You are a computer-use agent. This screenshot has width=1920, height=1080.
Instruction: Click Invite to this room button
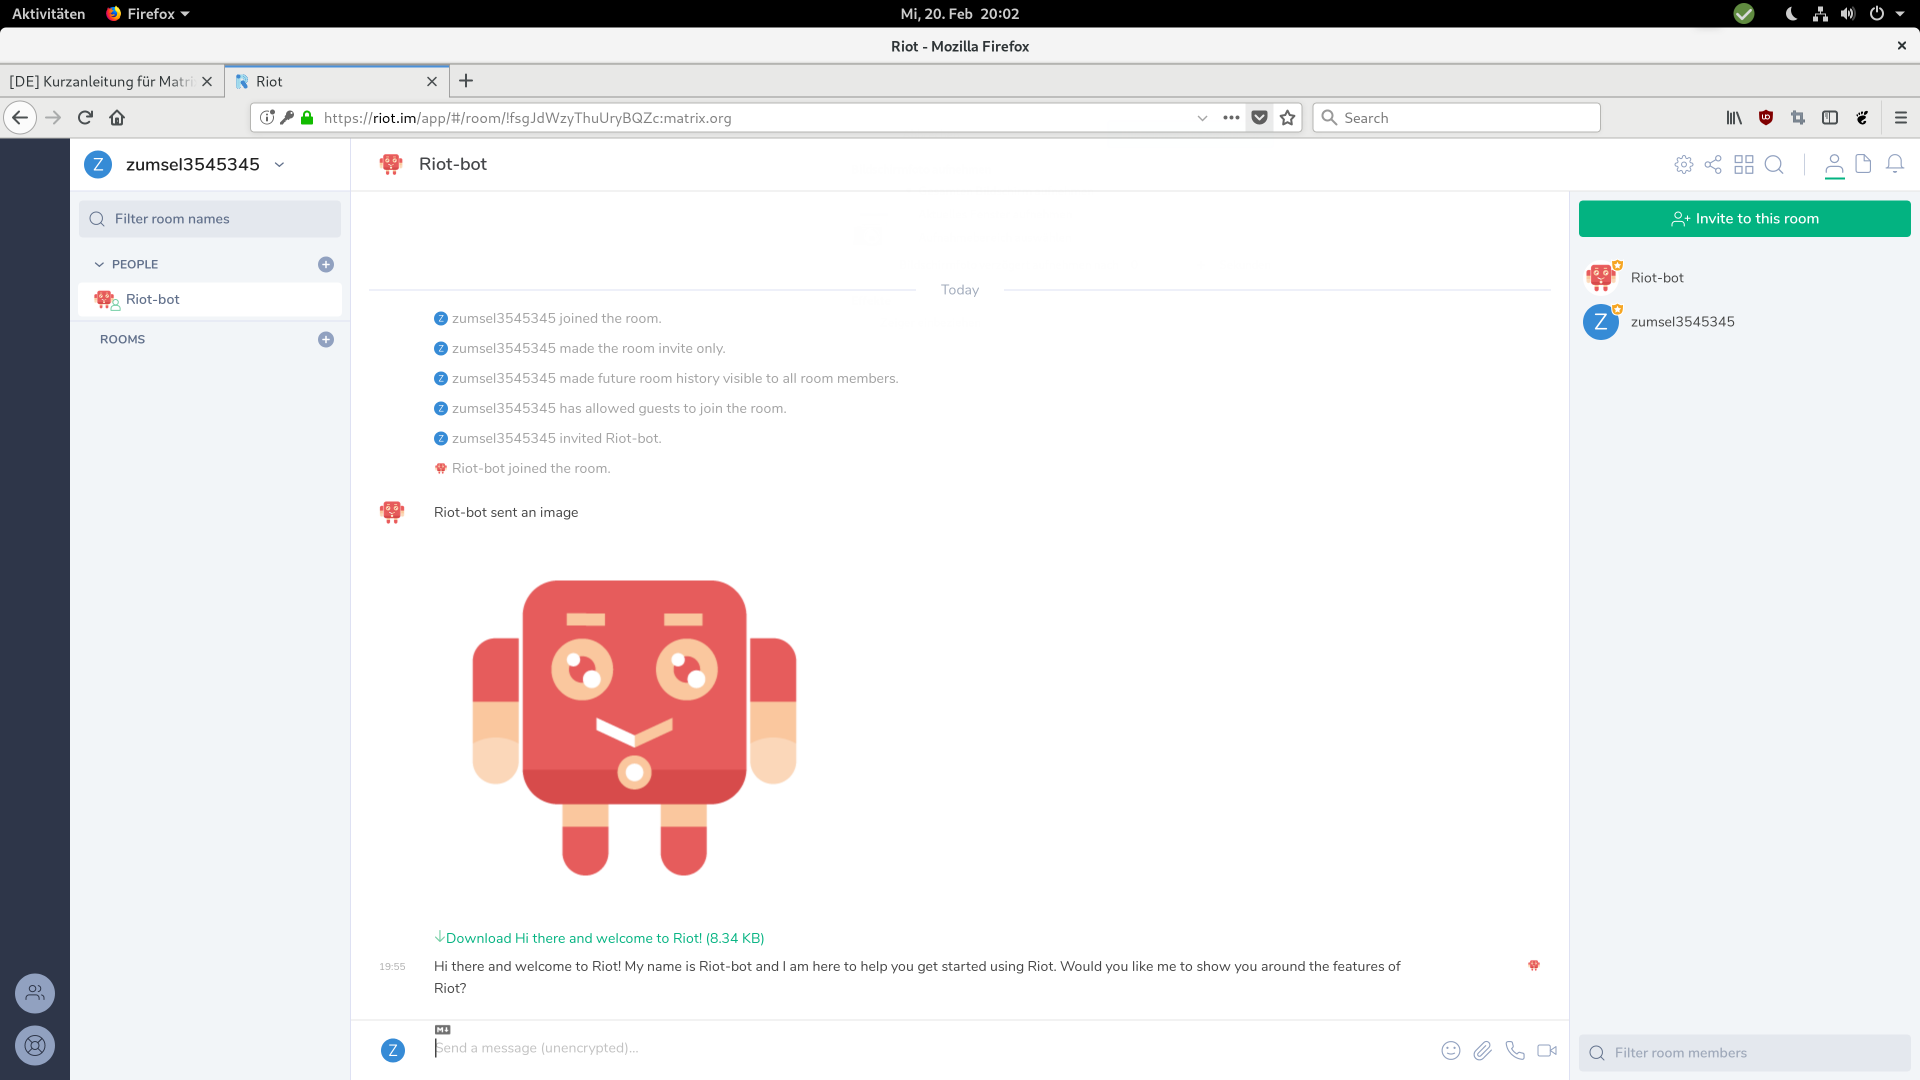pyautogui.click(x=1744, y=219)
